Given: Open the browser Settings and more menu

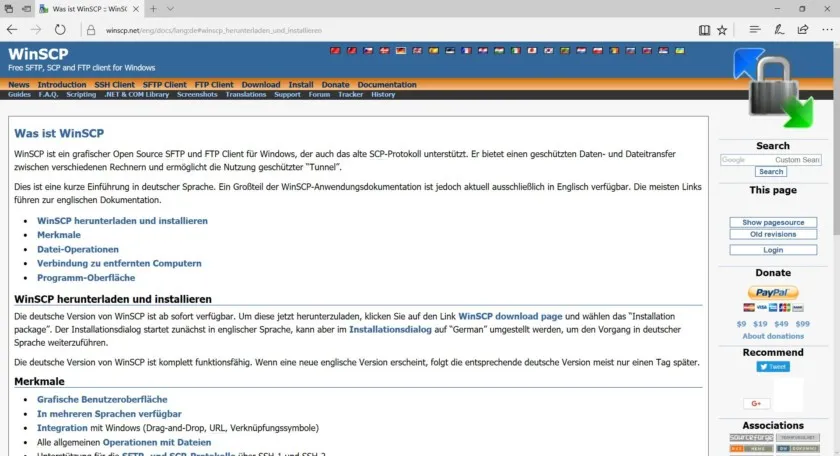Looking at the screenshot, I should coord(827,30).
